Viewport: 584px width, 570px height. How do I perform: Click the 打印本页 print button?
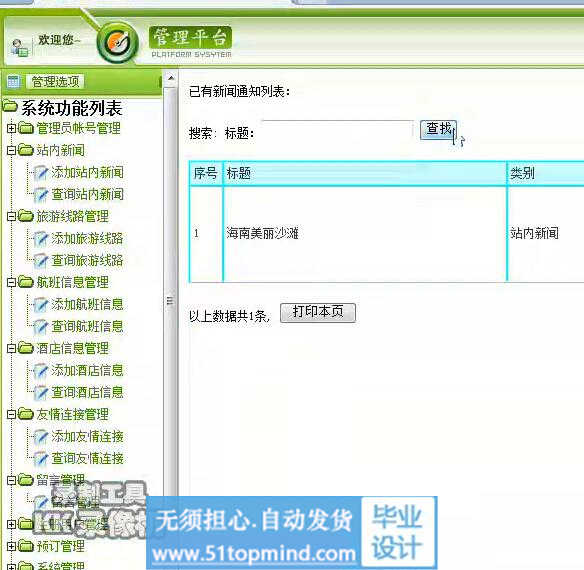318,312
